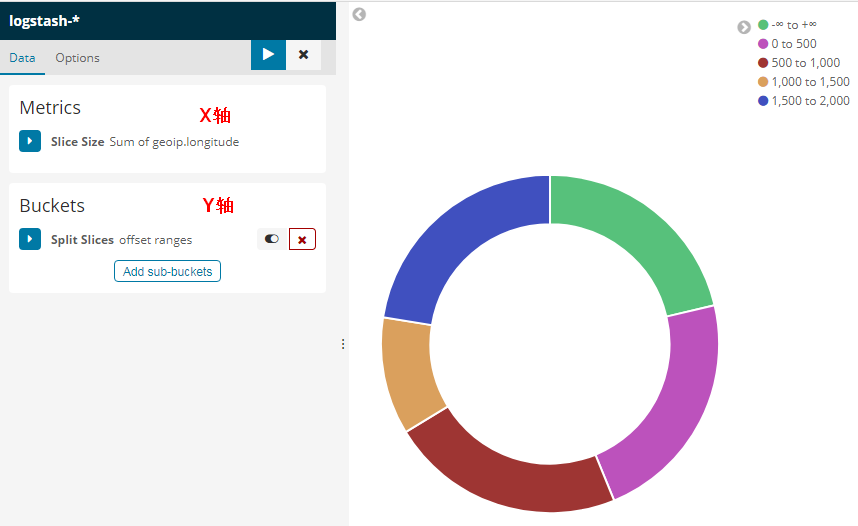Viewport: 858px width, 526px height.
Task: Click the '500 to 1,000' legend label
Action: [805, 63]
